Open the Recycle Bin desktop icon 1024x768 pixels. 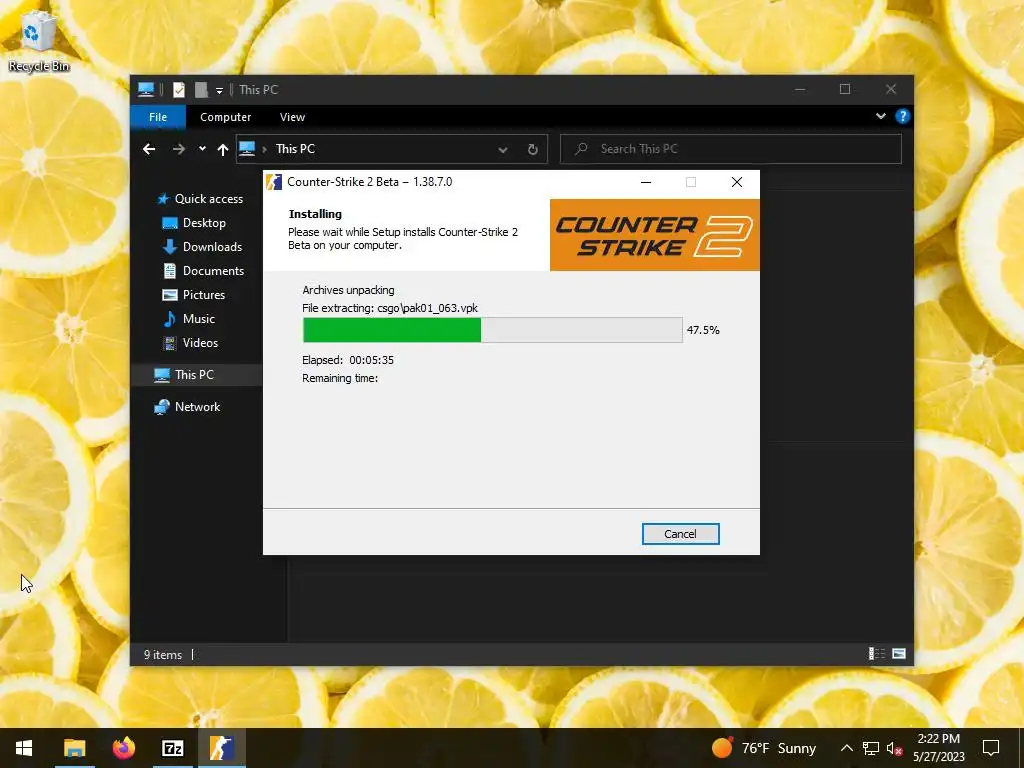[x=39, y=40]
